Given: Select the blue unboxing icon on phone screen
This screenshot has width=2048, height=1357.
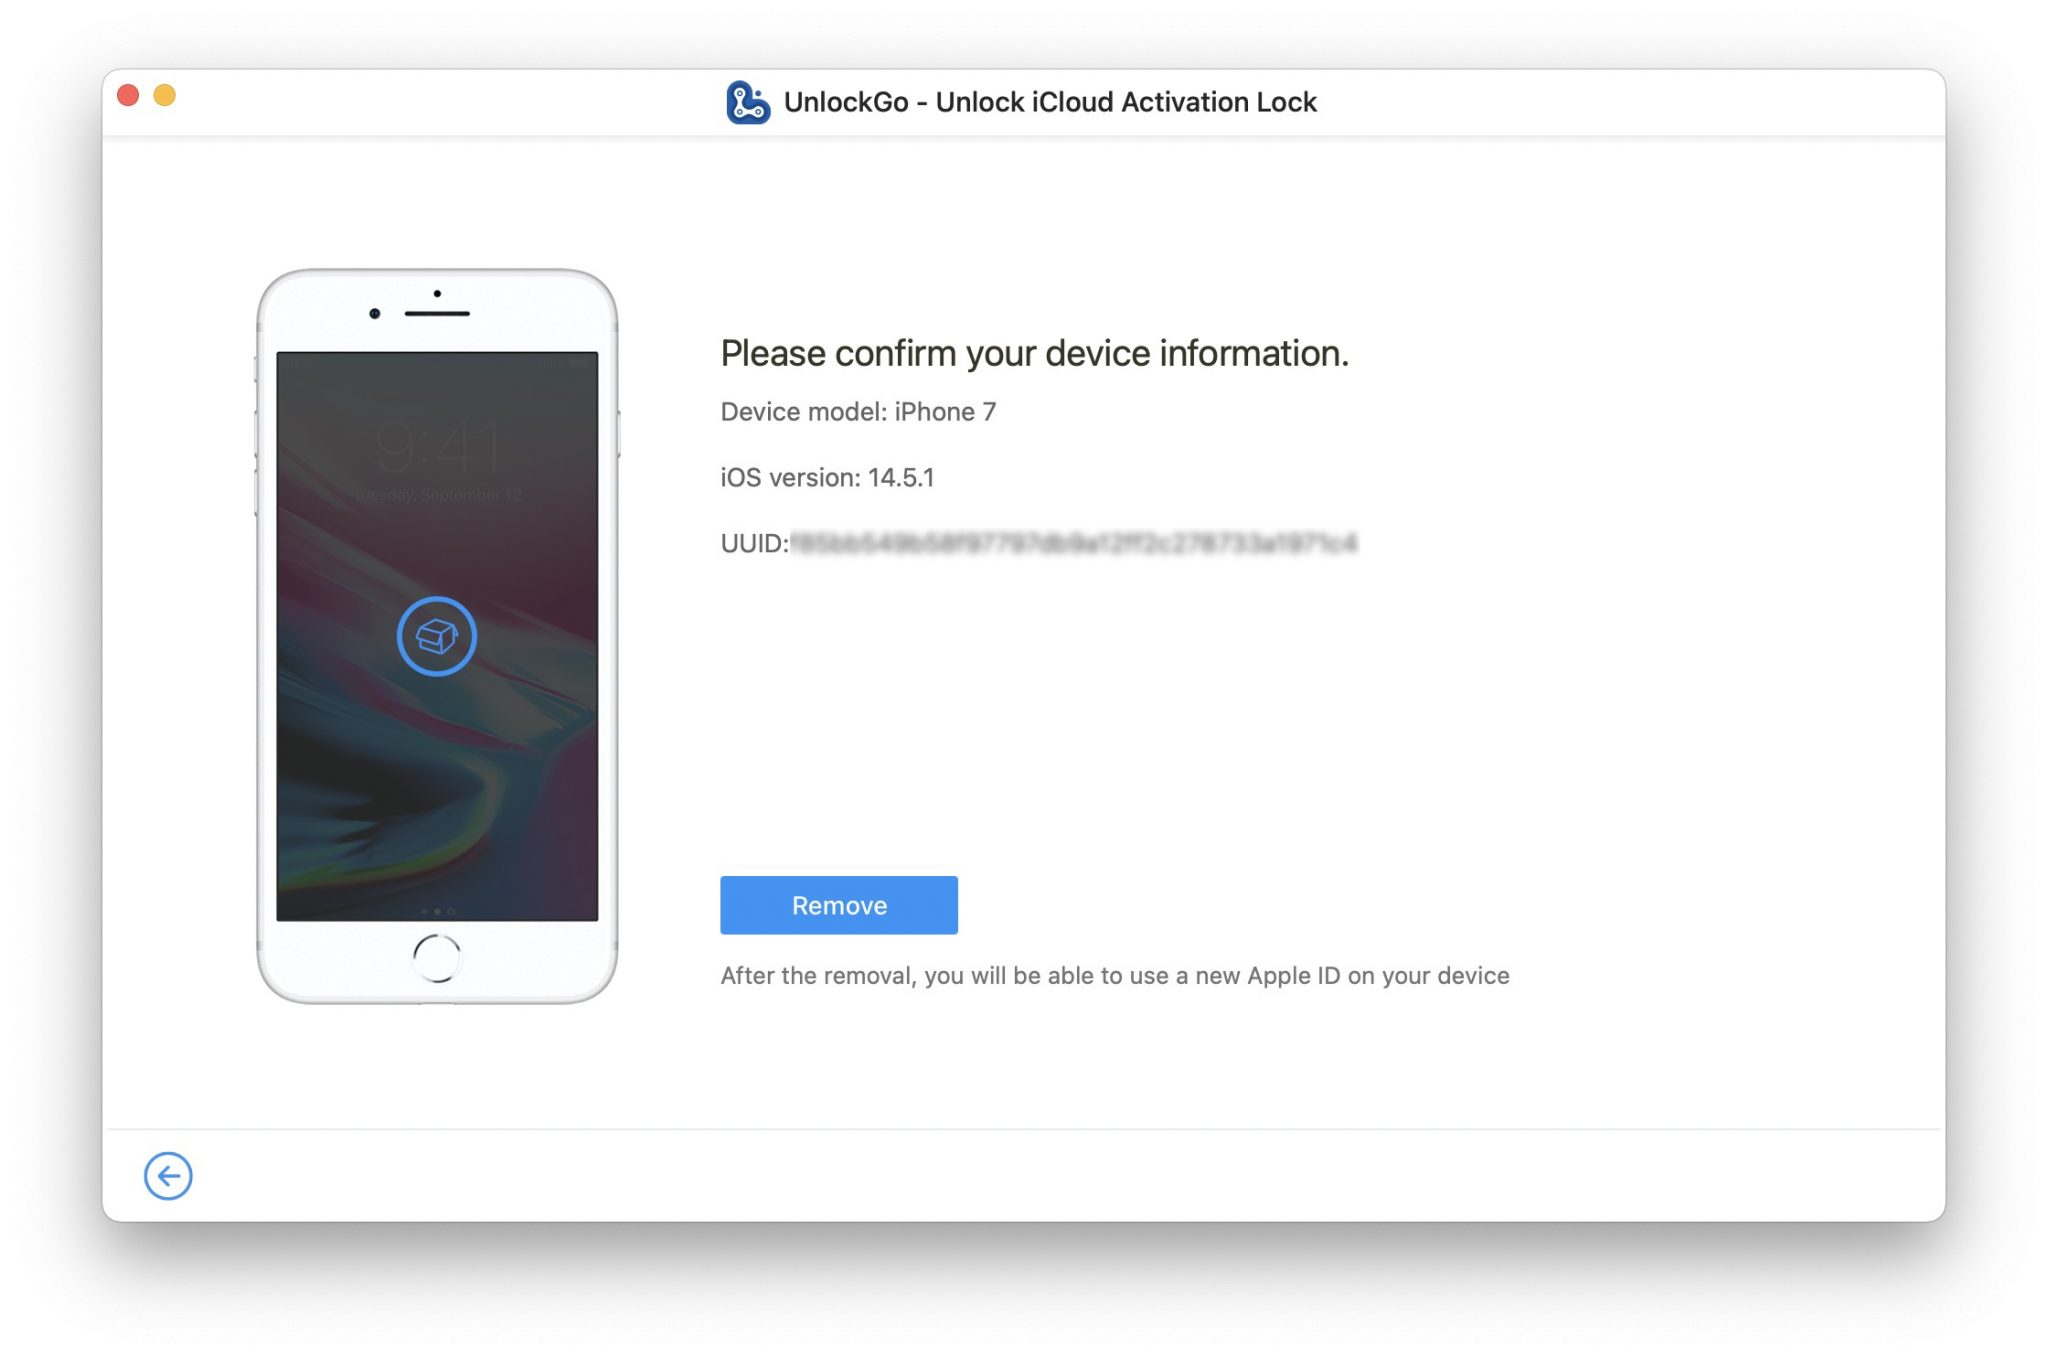Looking at the screenshot, I should tap(436, 635).
